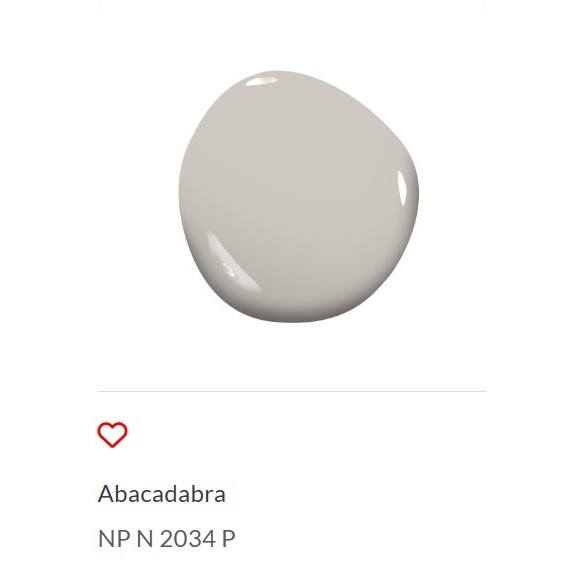Open details for color NP N 2034 P
Screen dimensions: 580x580
166,539
